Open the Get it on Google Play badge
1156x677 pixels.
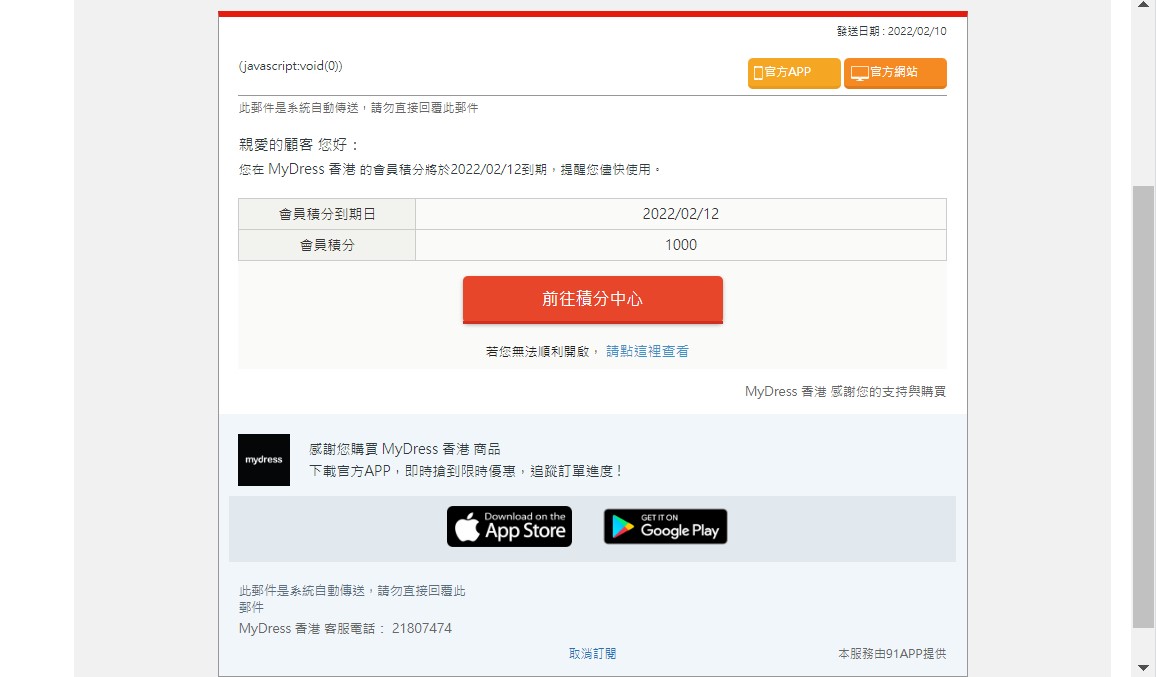click(x=666, y=527)
